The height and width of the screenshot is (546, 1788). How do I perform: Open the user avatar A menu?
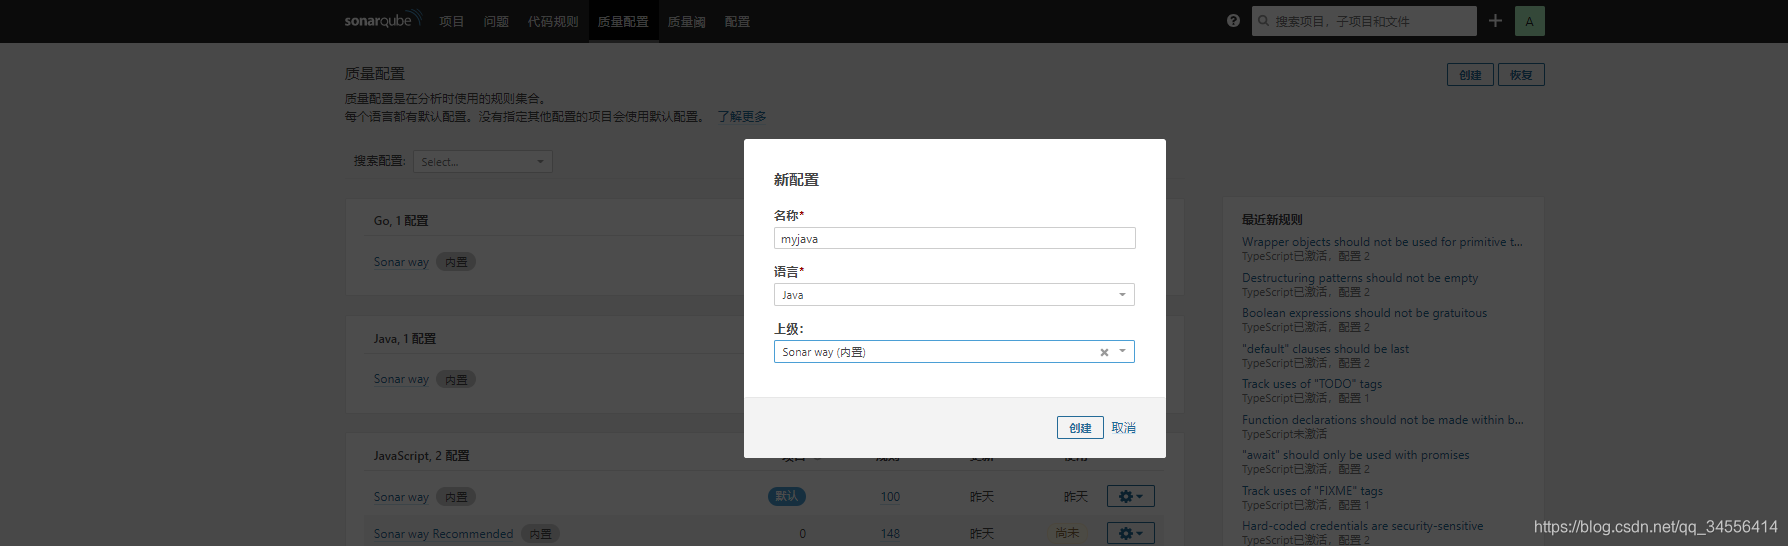click(1529, 21)
